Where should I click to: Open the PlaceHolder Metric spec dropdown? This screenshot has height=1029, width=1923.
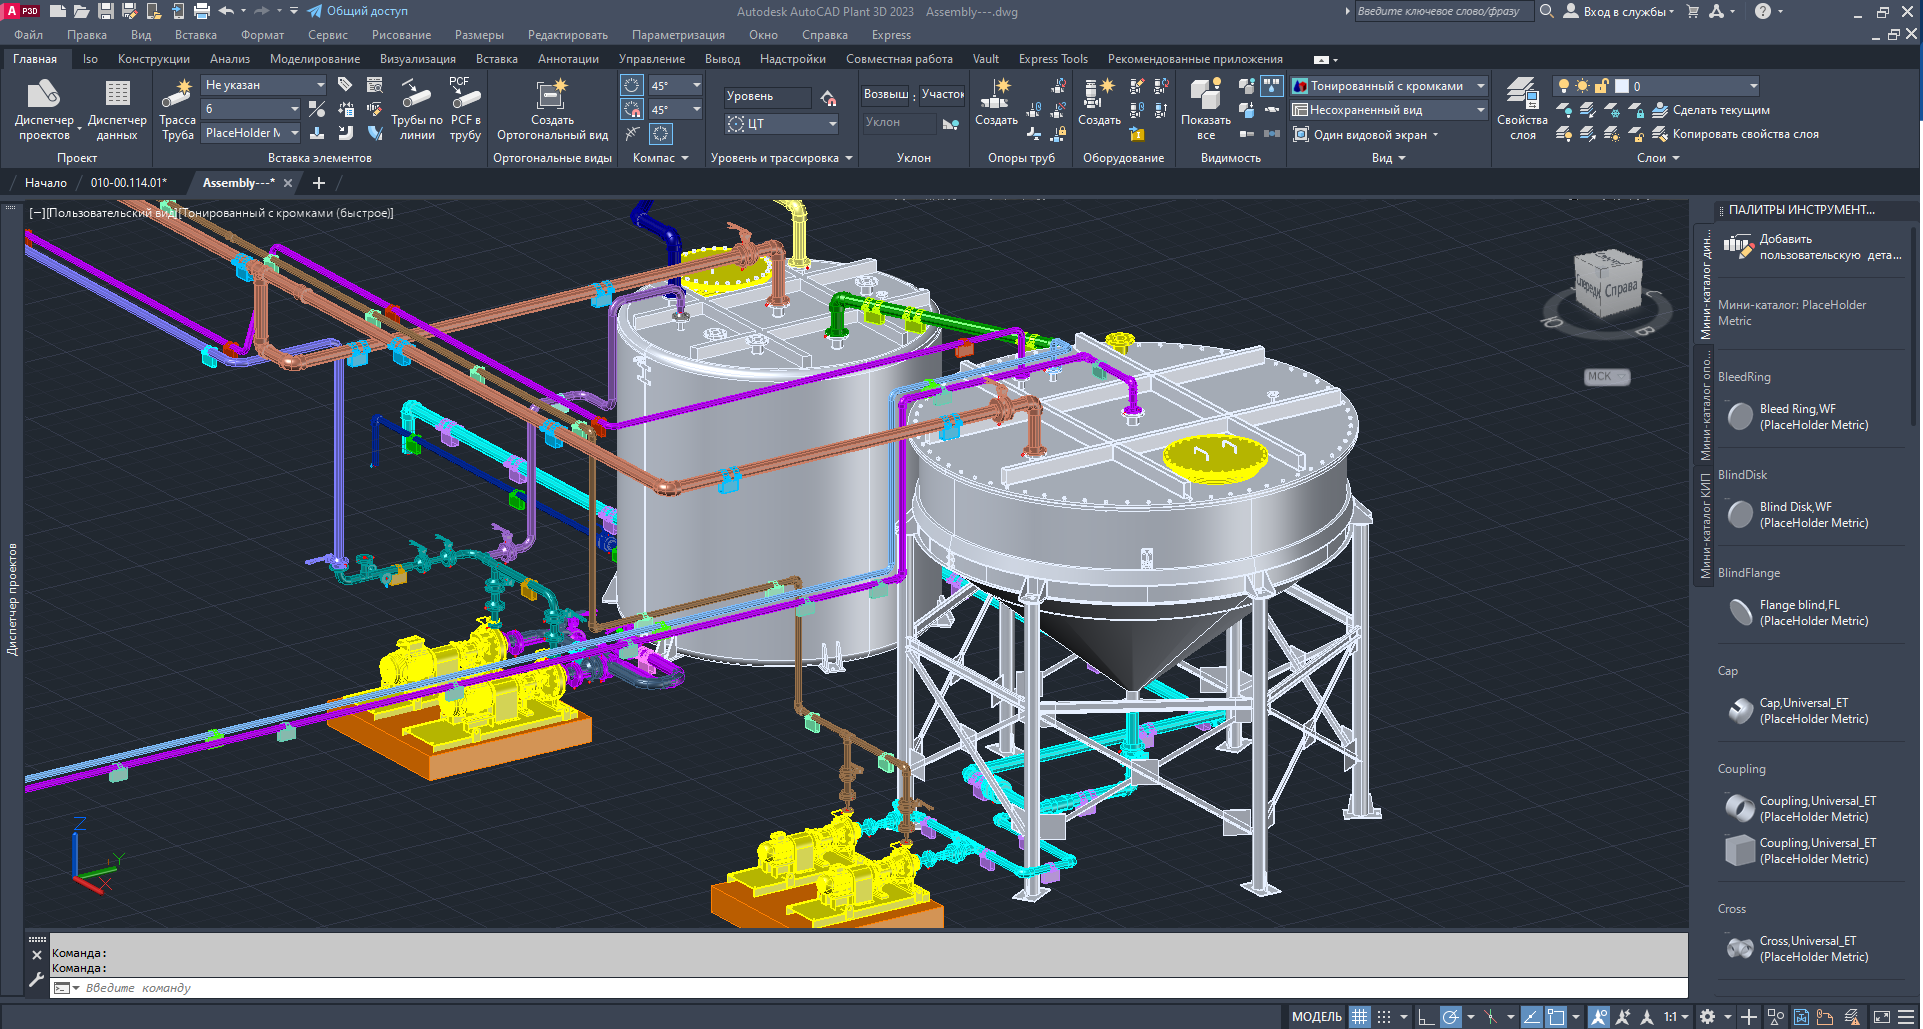tap(252, 133)
